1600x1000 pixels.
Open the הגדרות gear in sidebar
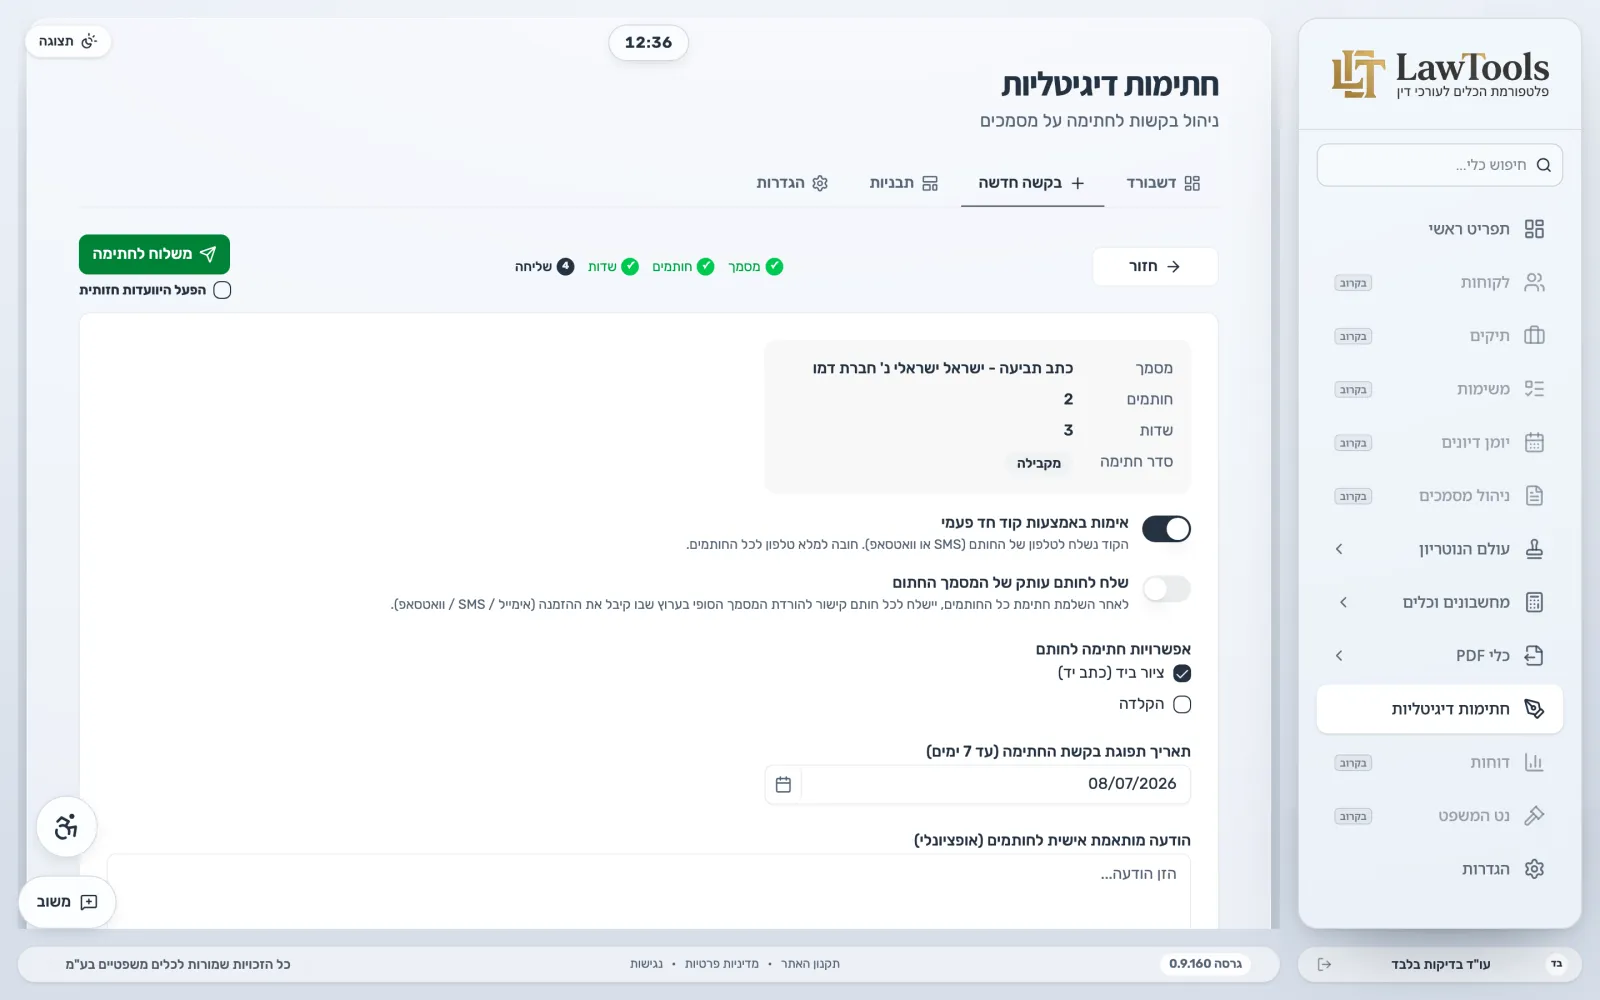pos(1534,869)
